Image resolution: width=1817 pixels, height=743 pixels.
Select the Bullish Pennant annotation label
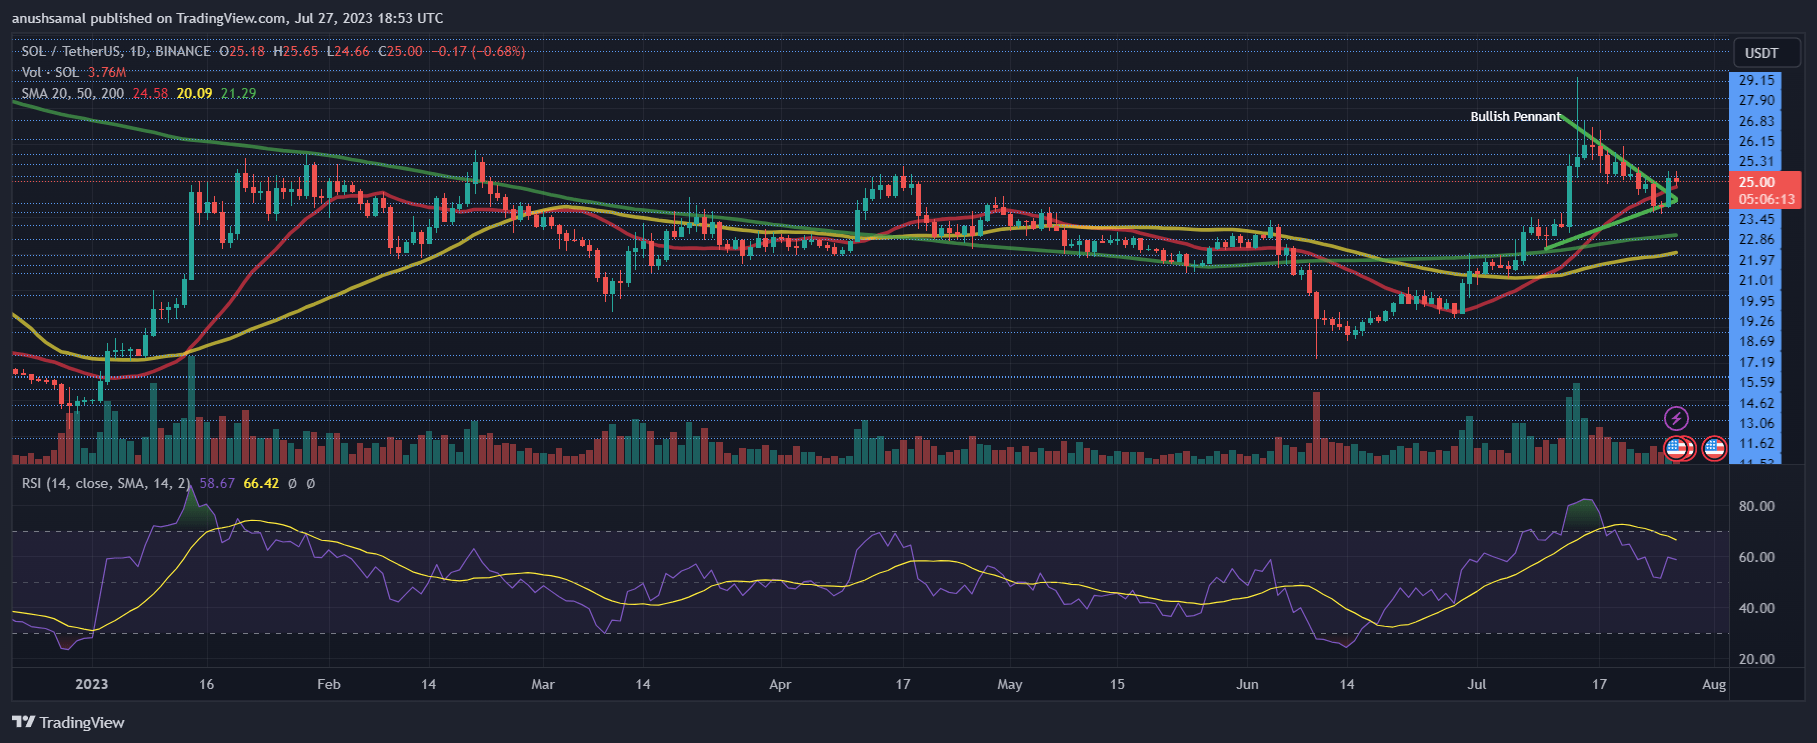click(1515, 117)
